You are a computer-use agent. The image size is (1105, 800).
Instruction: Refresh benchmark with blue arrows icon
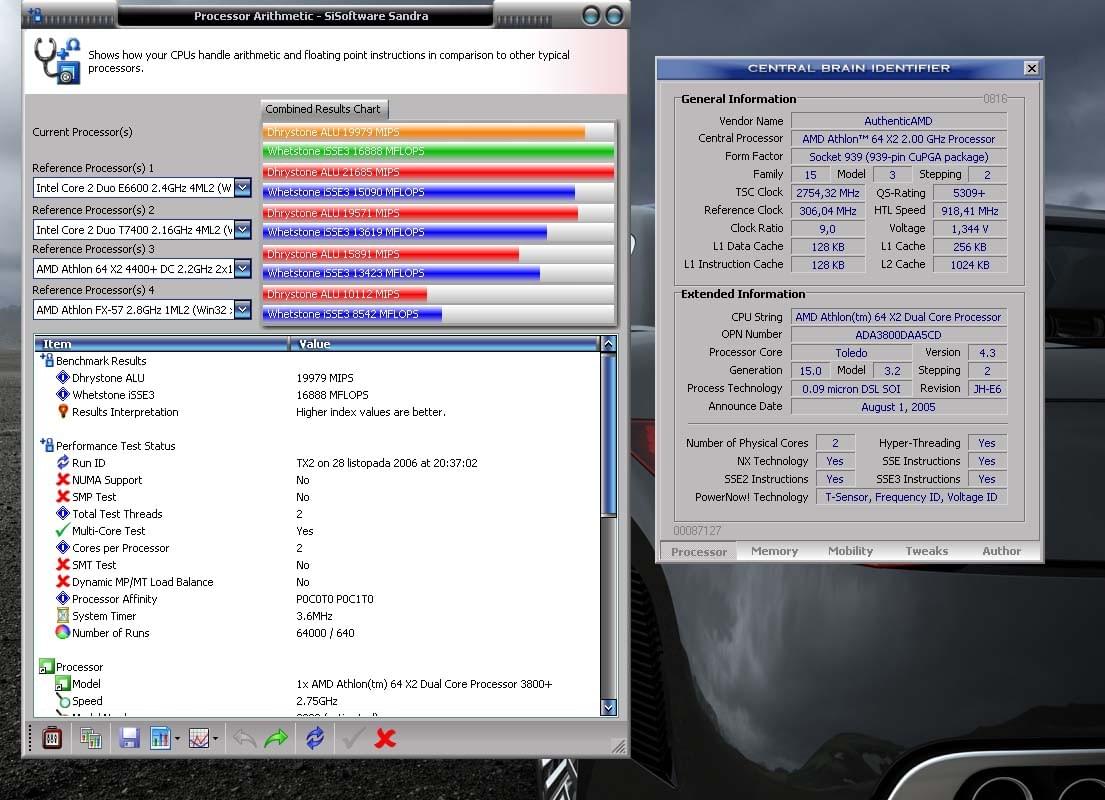[315, 738]
